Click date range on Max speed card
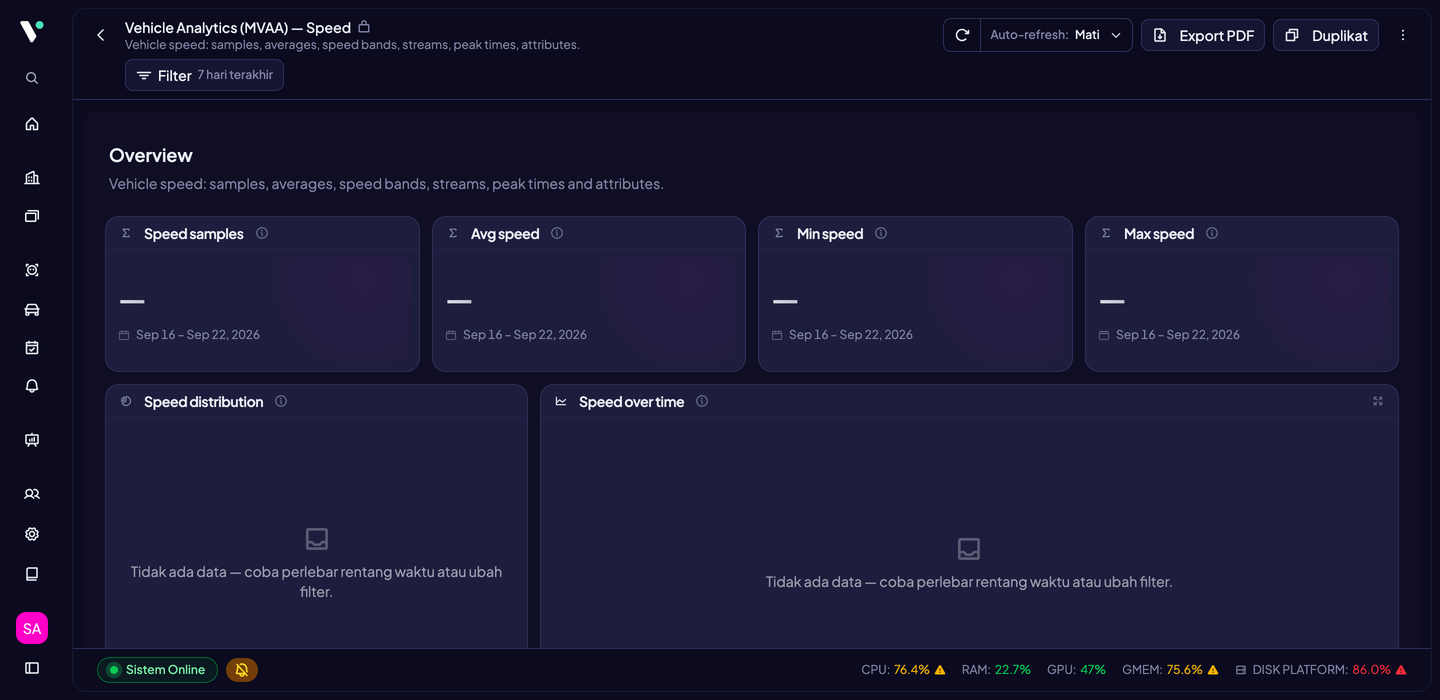1440x700 pixels. click(x=1178, y=335)
